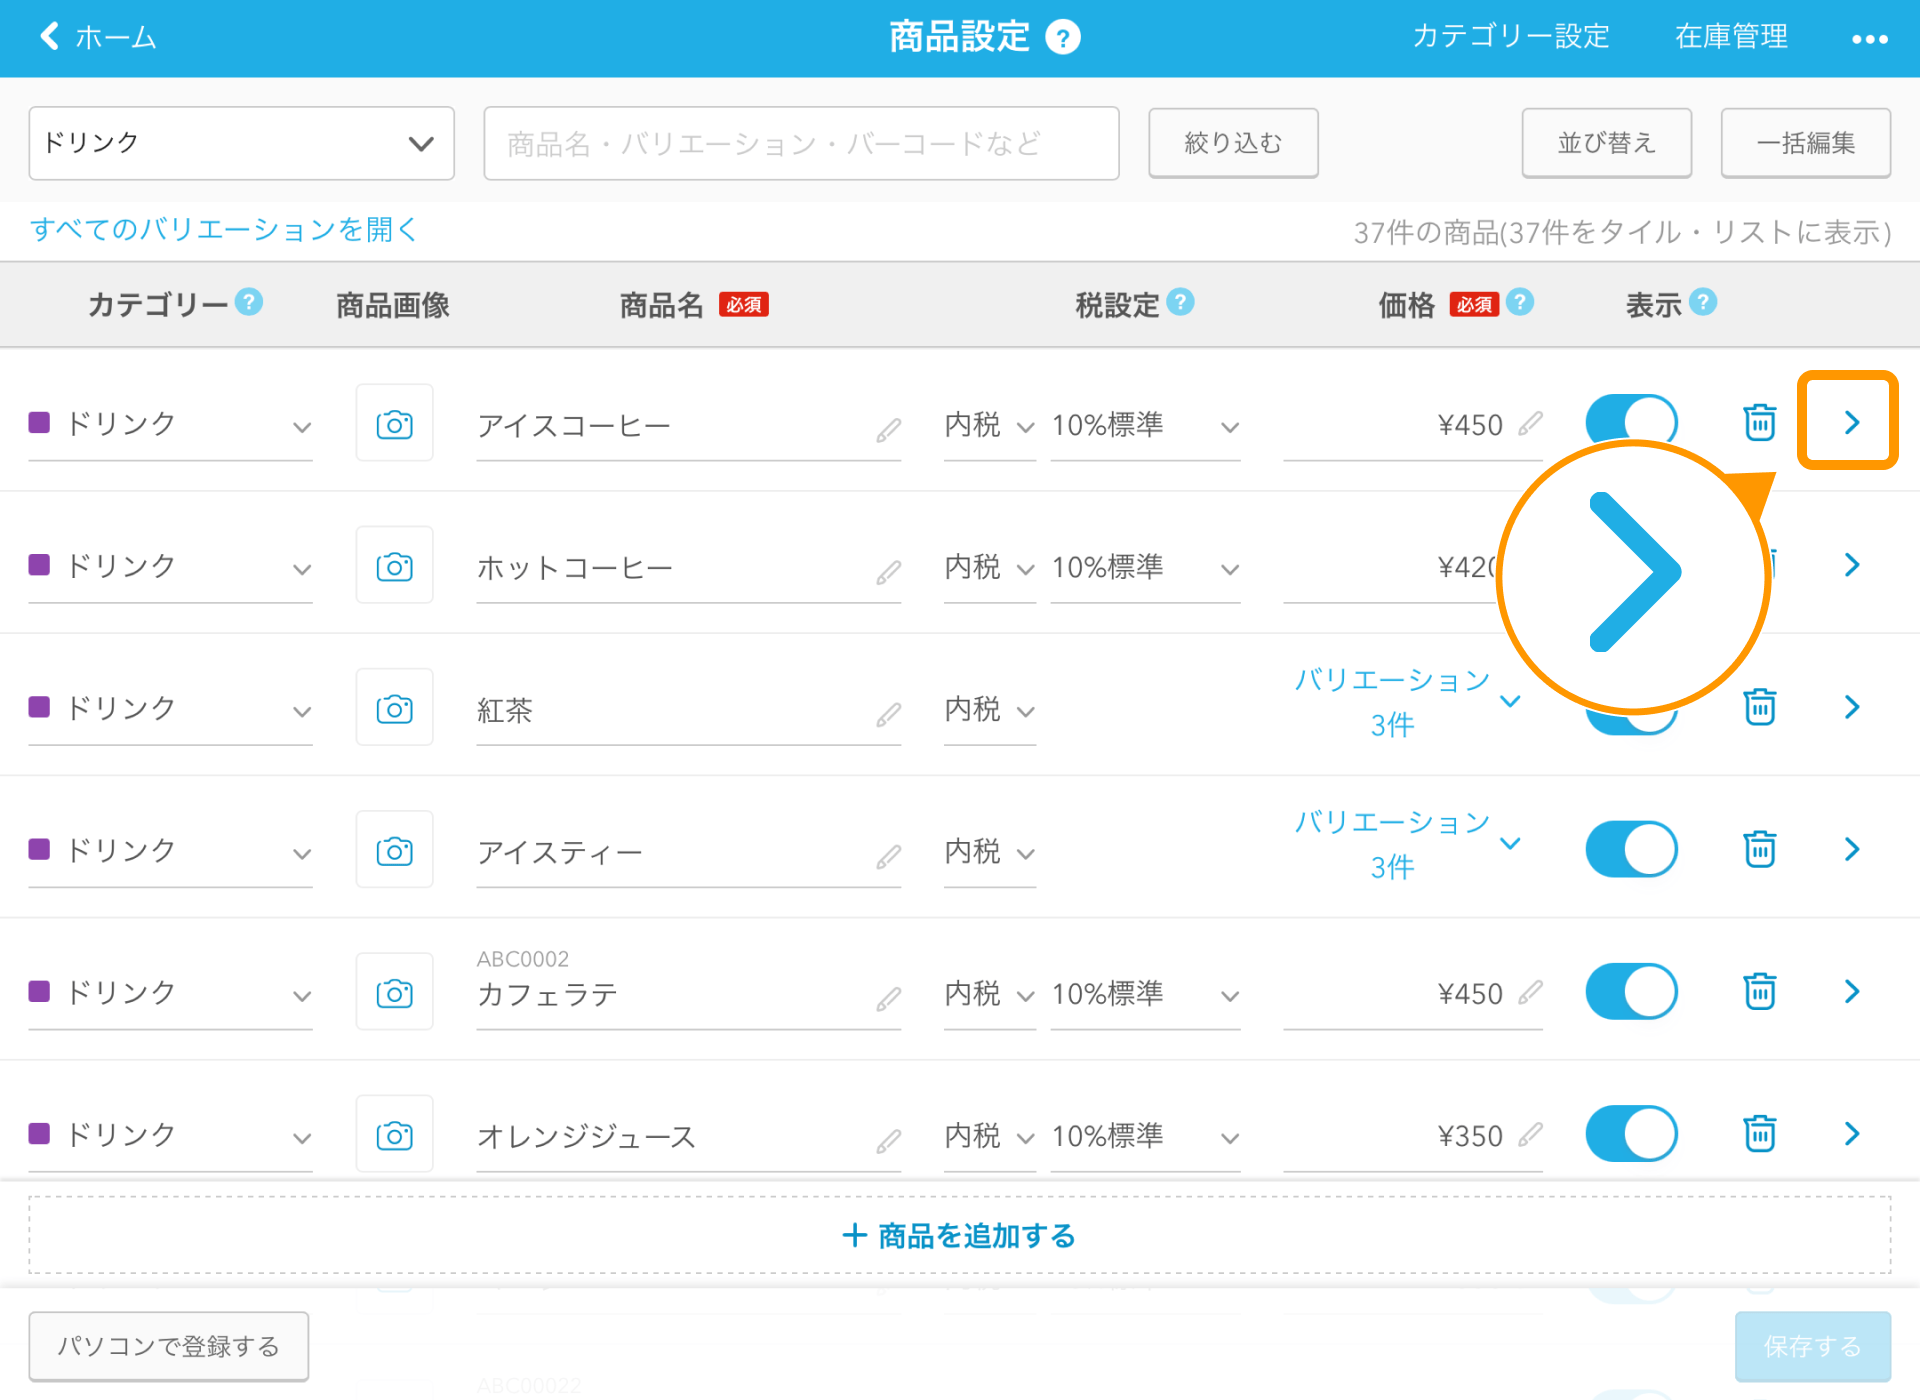Click the product search input field

[x=801, y=143]
